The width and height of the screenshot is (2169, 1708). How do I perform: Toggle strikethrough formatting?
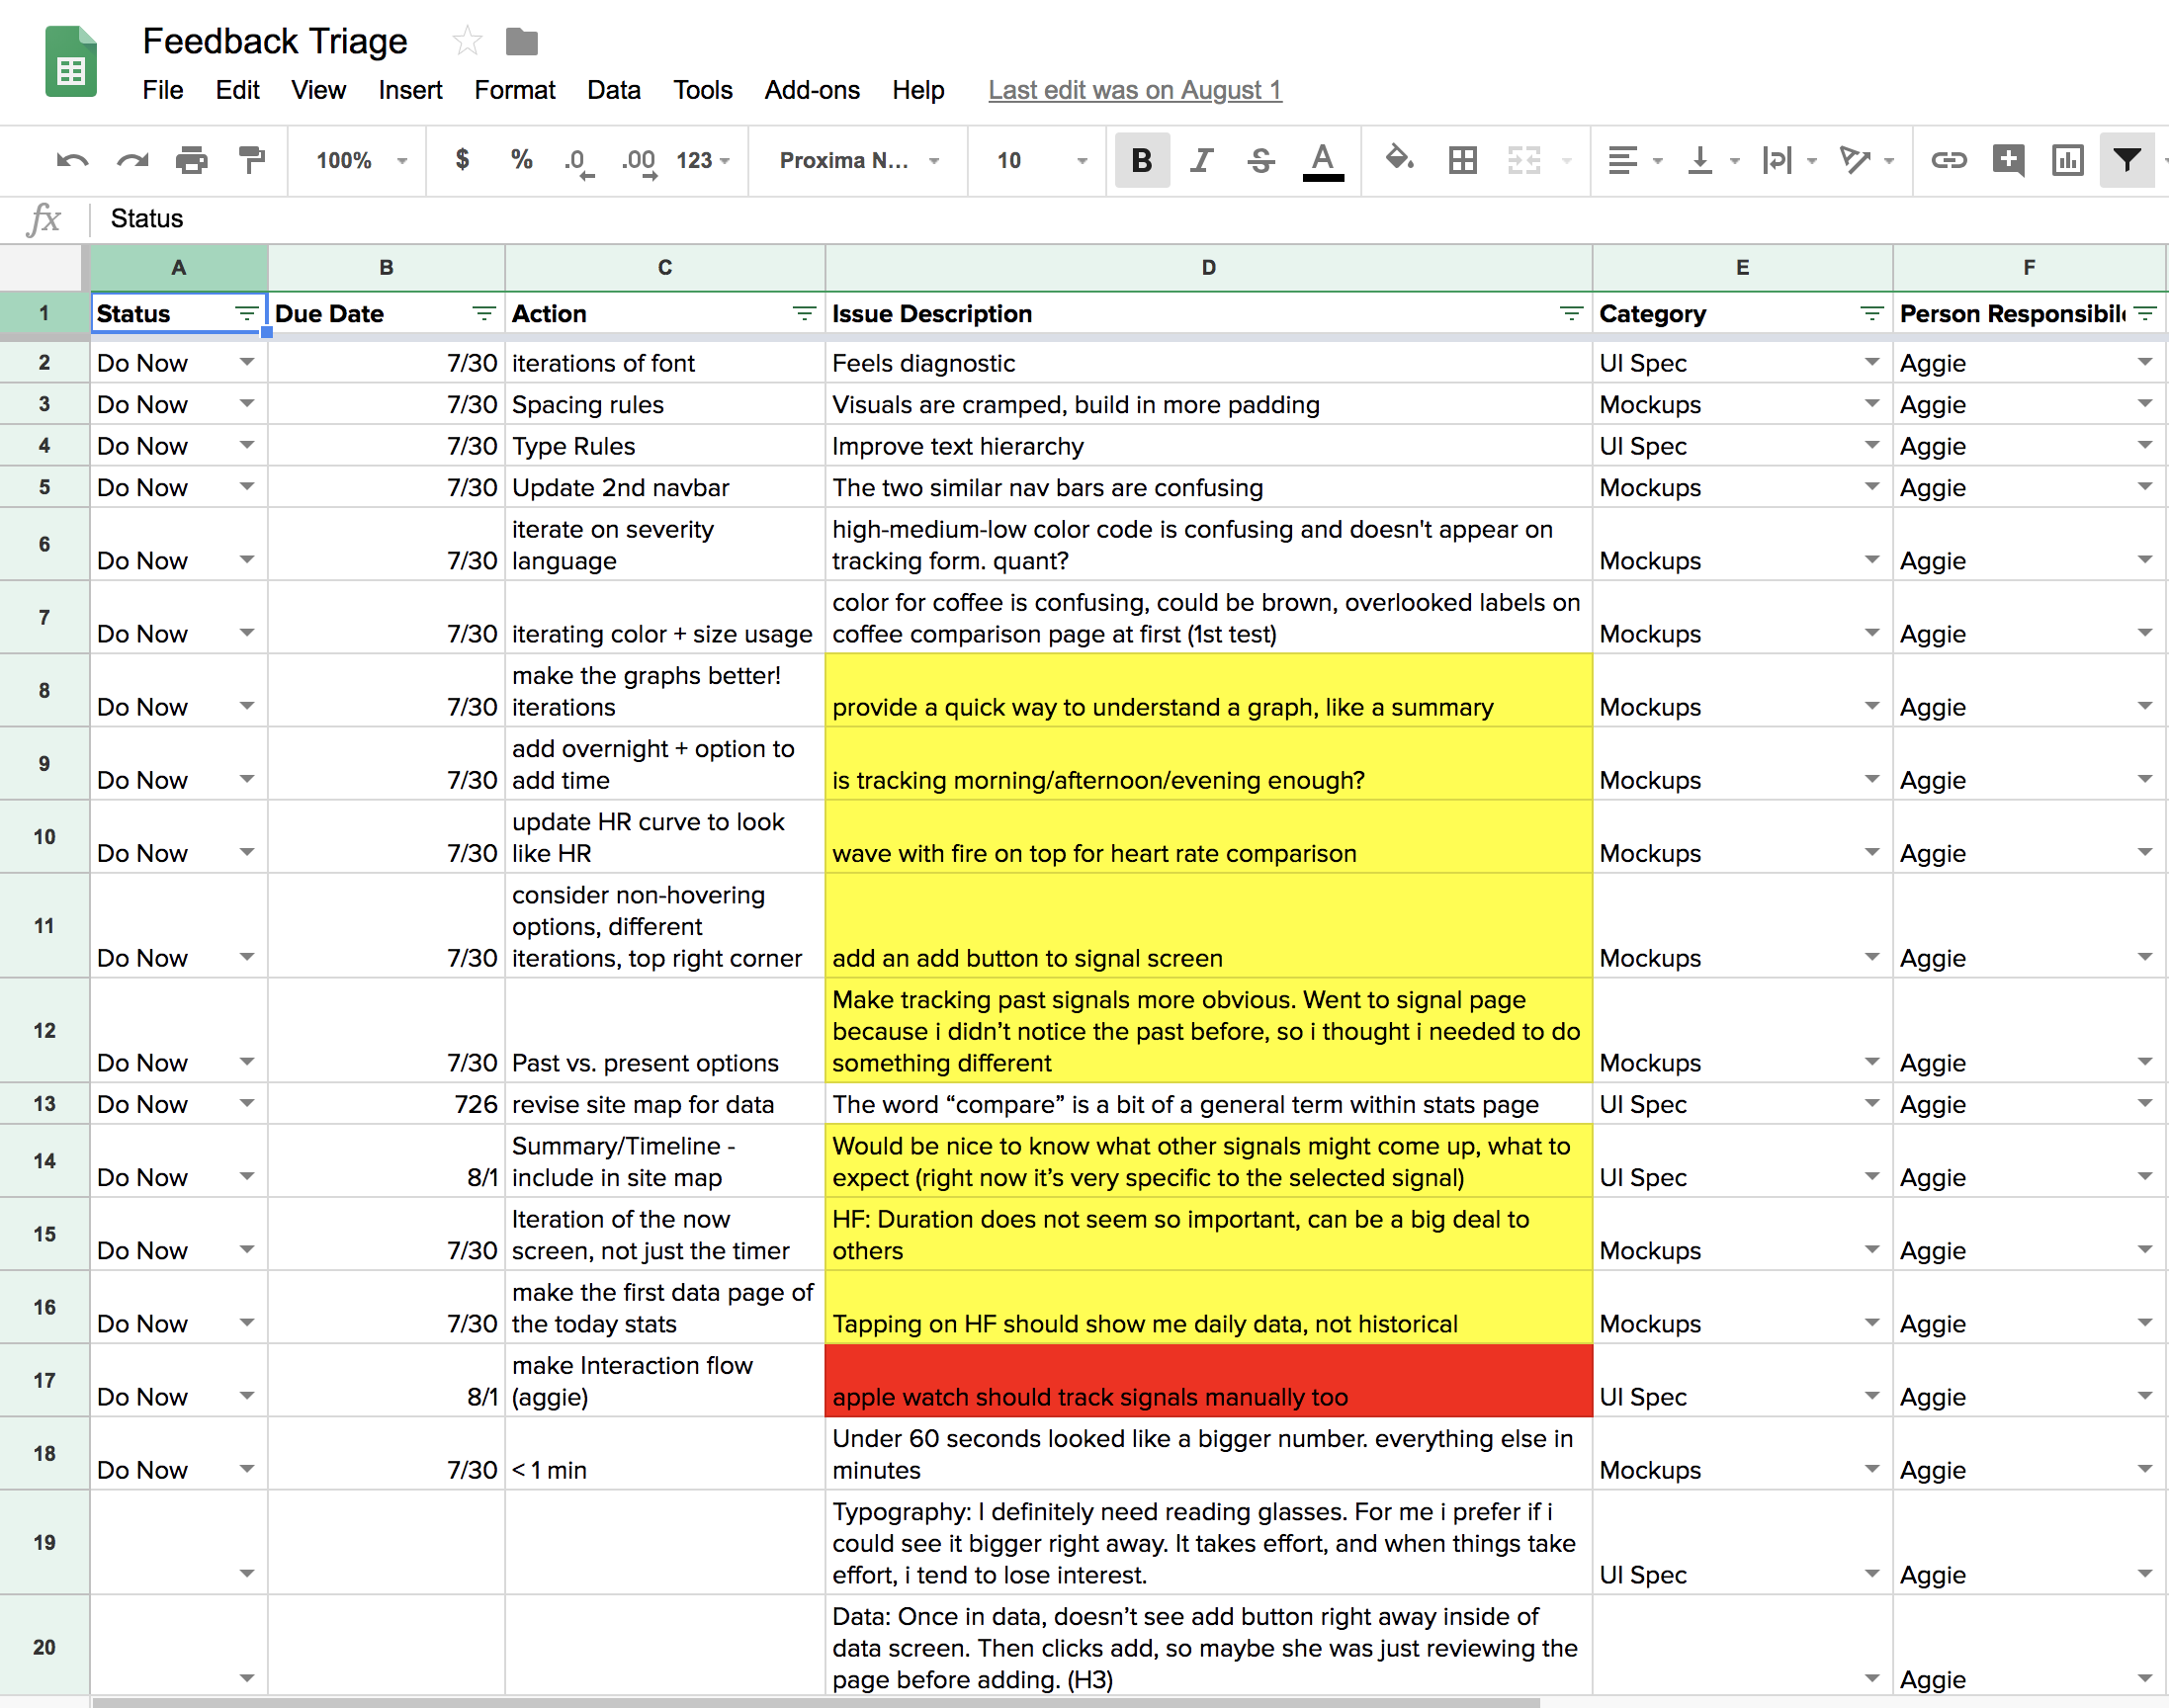(1261, 160)
